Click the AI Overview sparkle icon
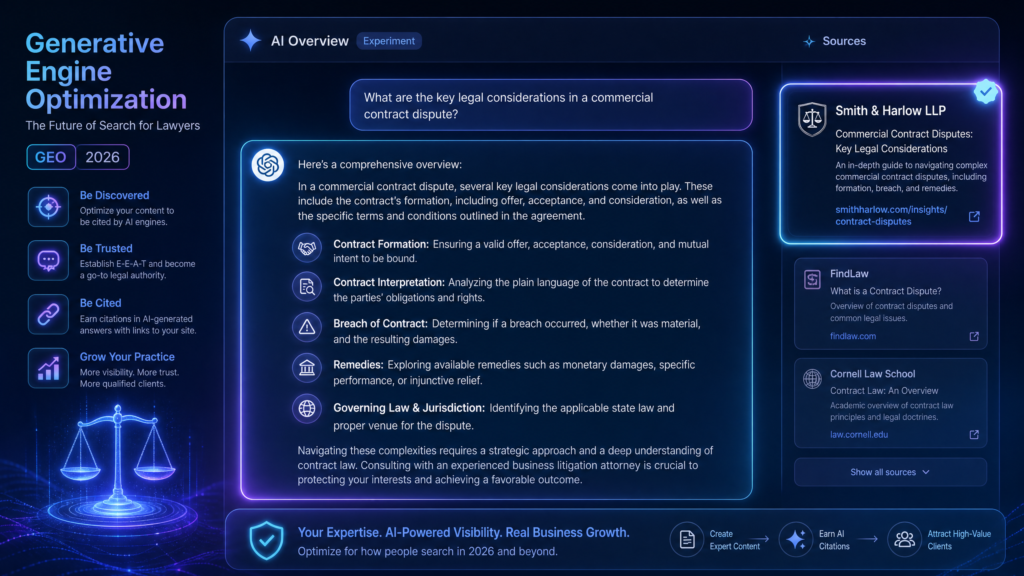 point(250,40)
